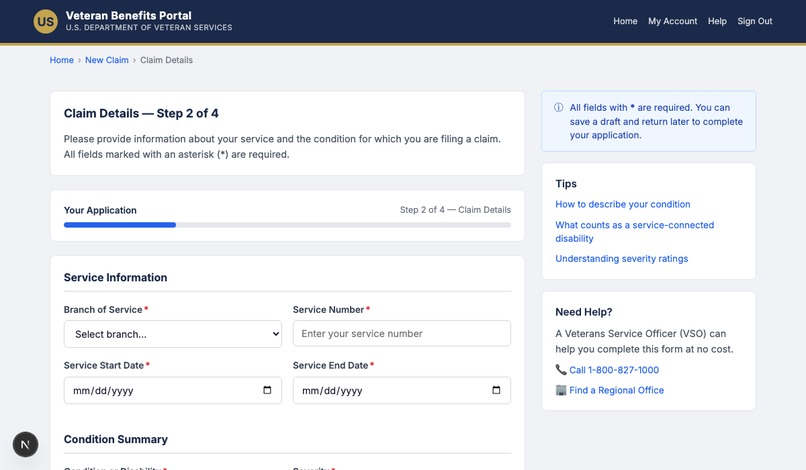Go to Home in the top navigation

[x=625, y=21]
